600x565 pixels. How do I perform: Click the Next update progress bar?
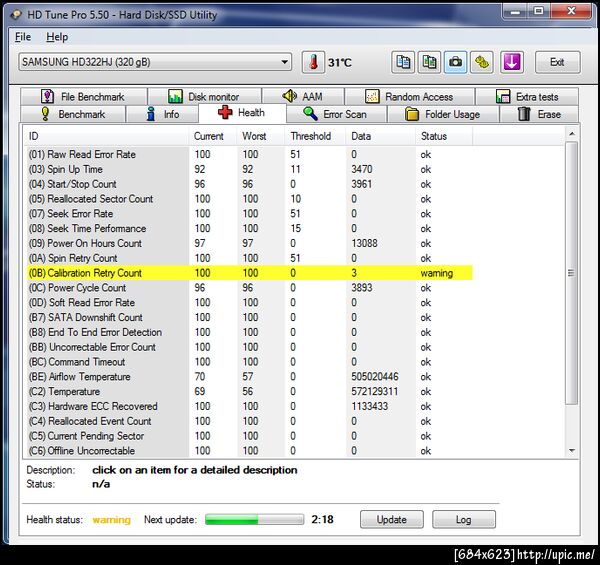[x=254, y=519]
